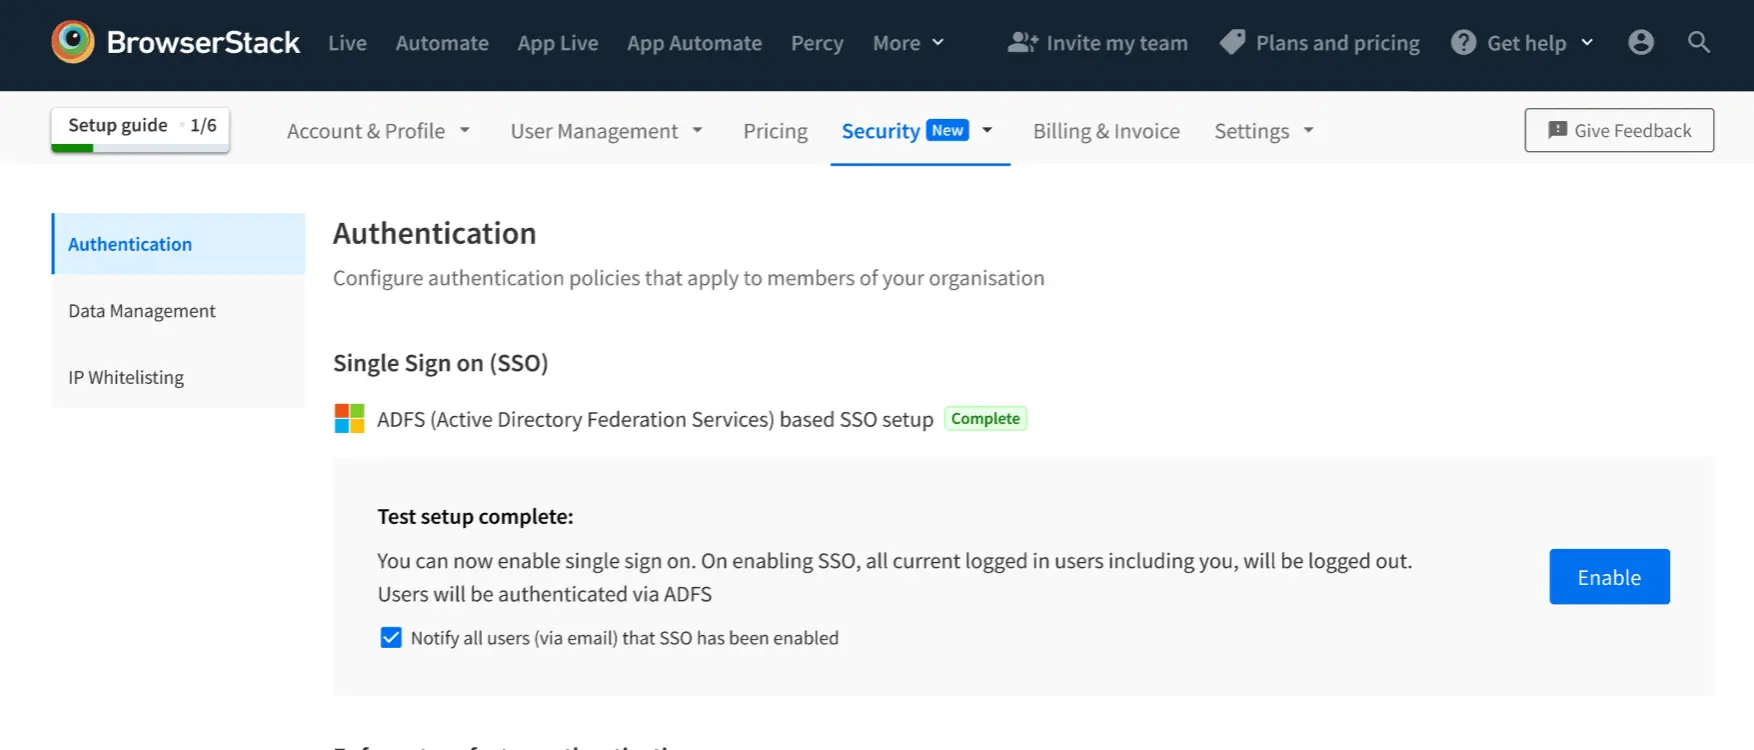Click the BrowserStack logo icon

(73, 42)
